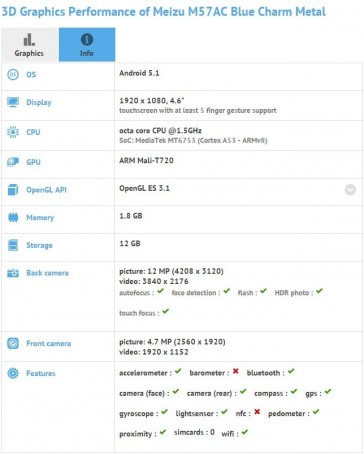Click the Back camera label
Viewport: 364px width, 454px height.
pyautogui.click(x=47, y=273)
